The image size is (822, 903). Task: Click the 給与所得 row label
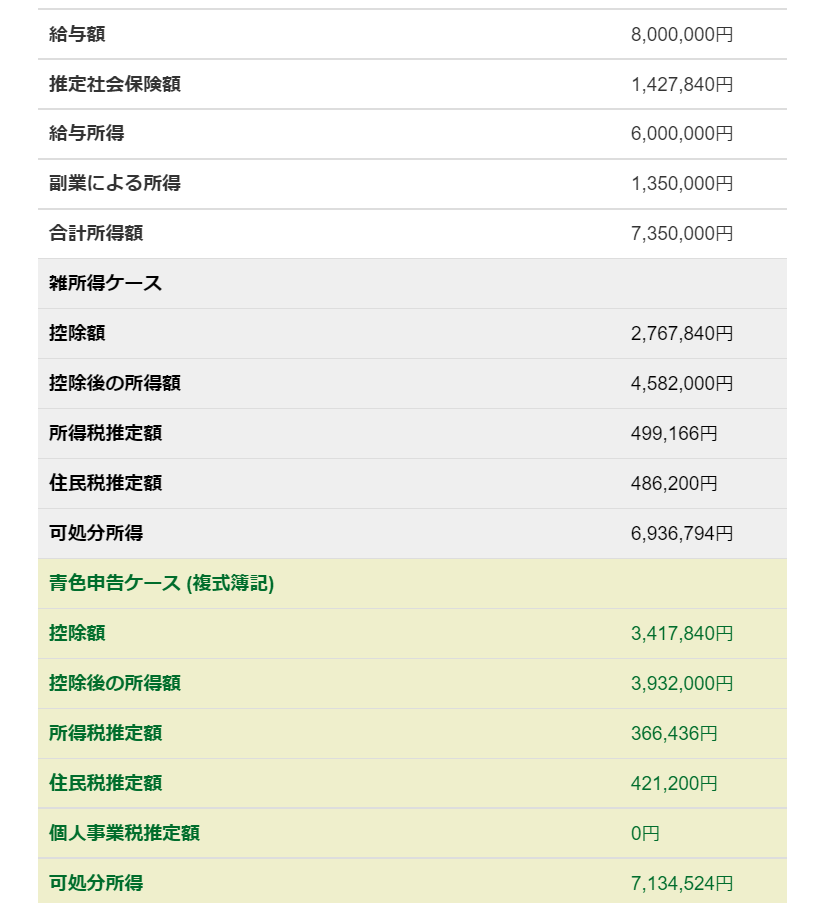(x=87, y=134)
